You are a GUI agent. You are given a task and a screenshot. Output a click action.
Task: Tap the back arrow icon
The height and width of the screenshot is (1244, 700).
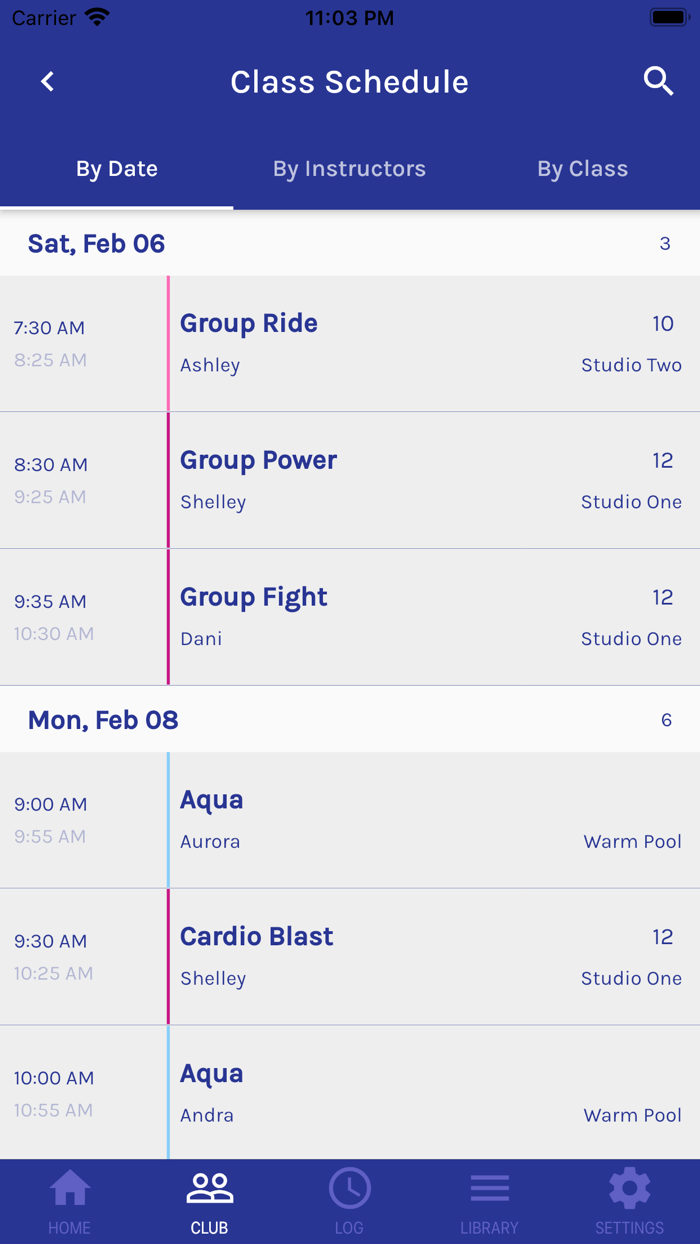[x=47, y=82]
